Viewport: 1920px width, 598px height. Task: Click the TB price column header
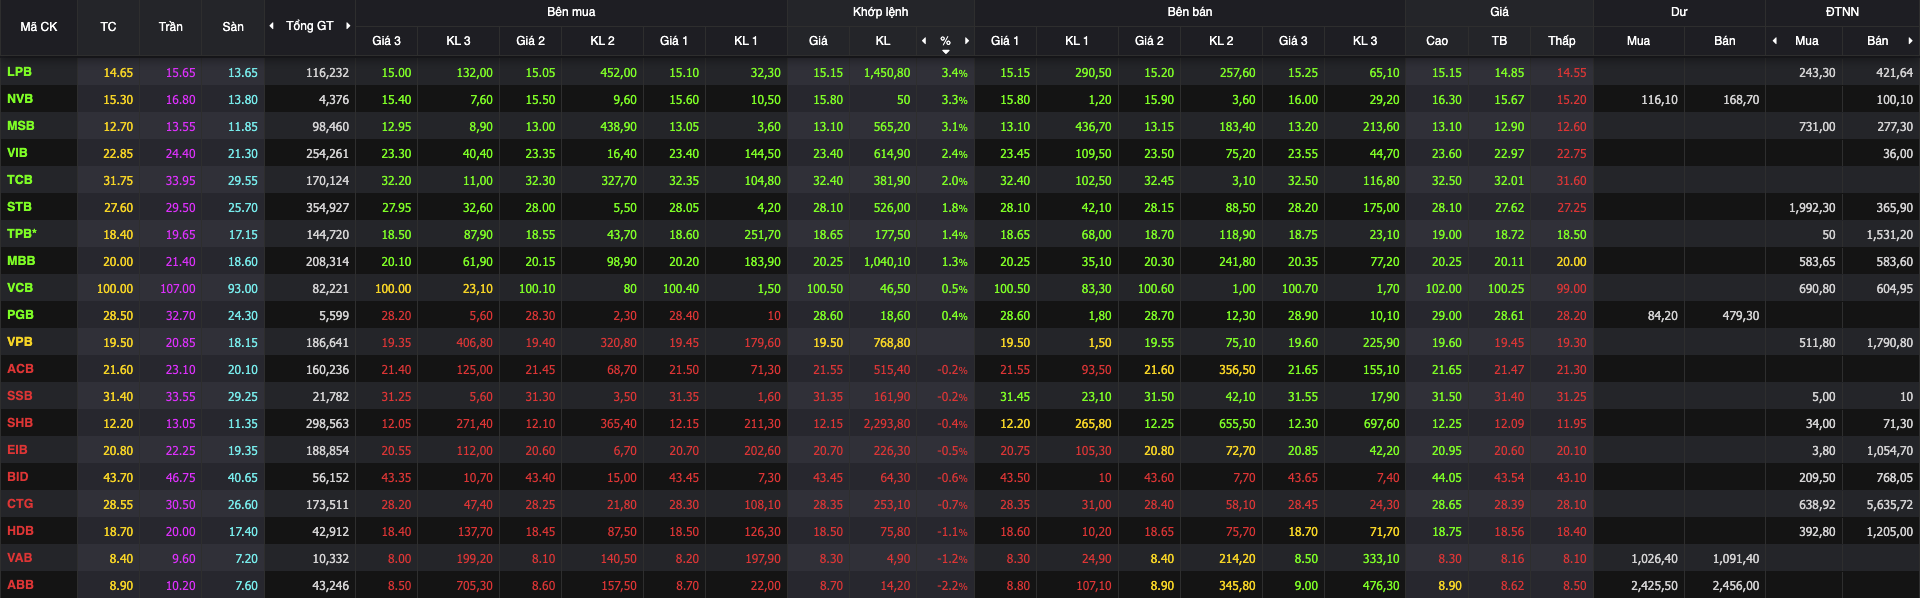pos(1499,41)
